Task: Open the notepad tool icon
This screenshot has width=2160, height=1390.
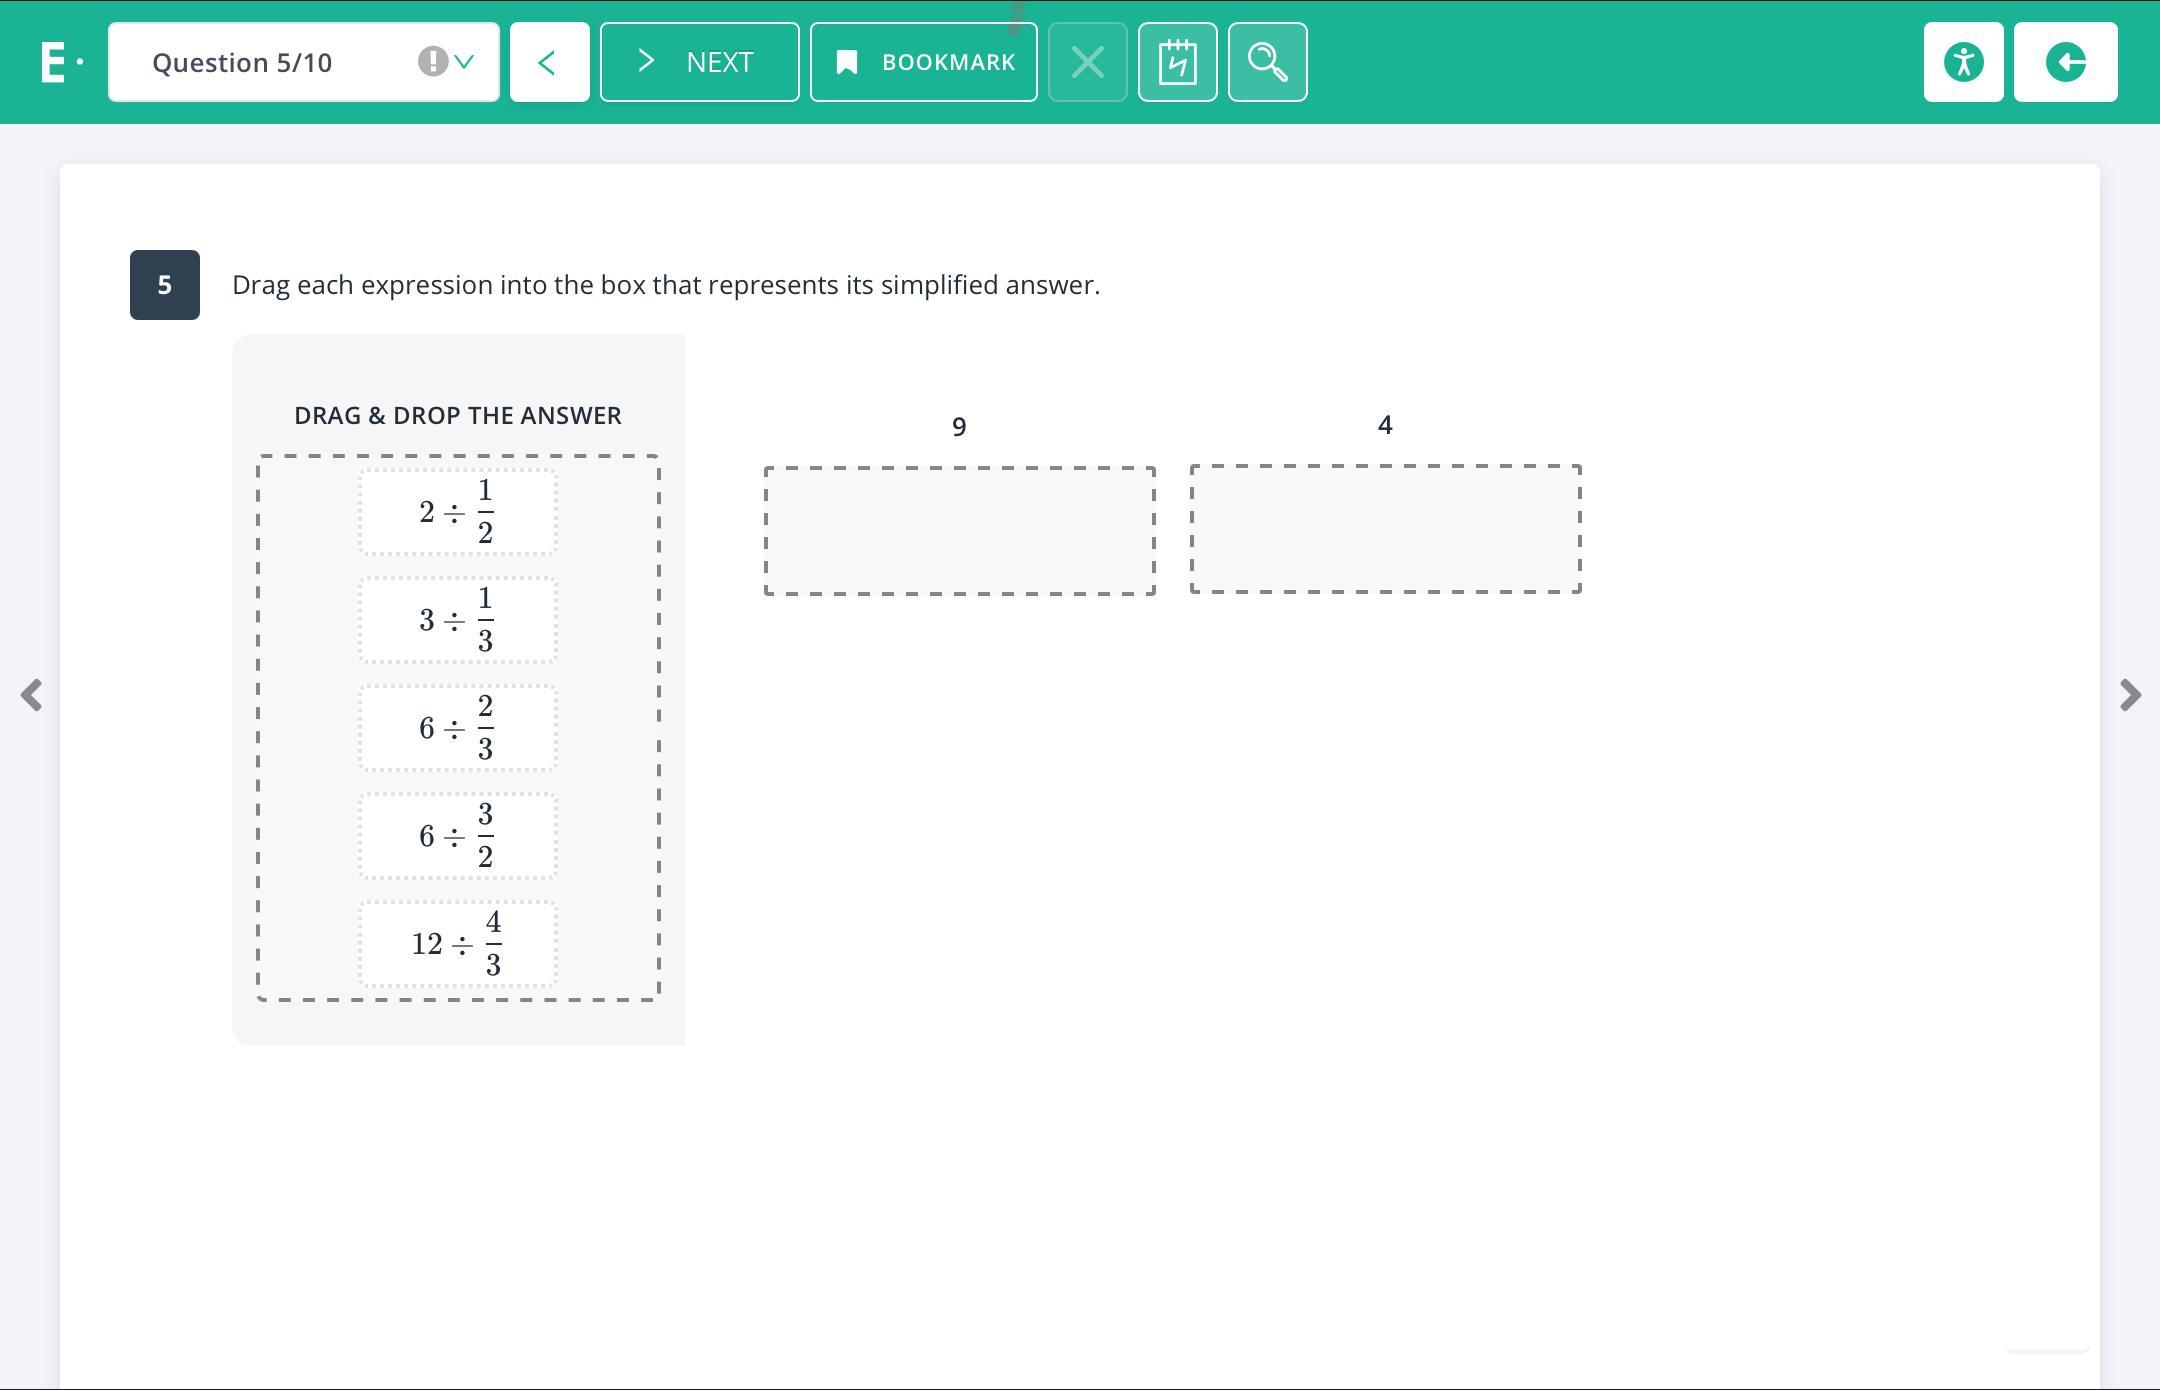Action: pyautogui.click(x=1177, y=62)
